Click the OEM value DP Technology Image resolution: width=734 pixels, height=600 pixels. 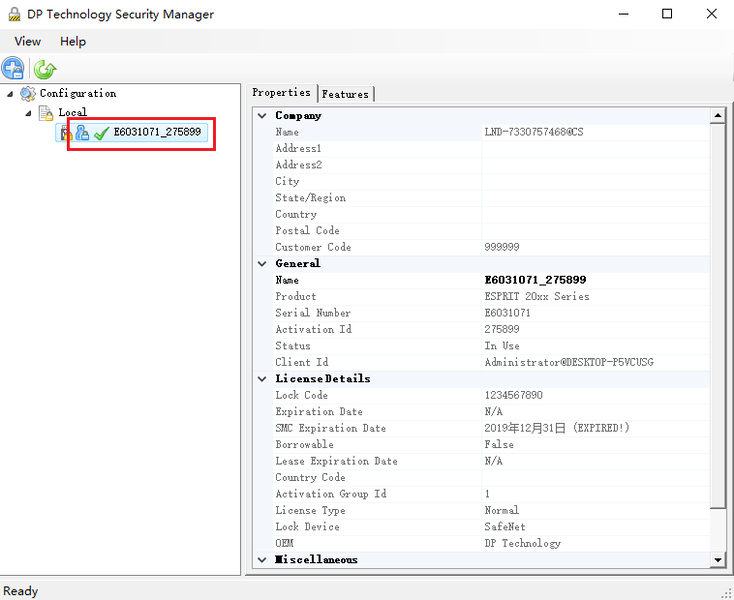[522, 543]
